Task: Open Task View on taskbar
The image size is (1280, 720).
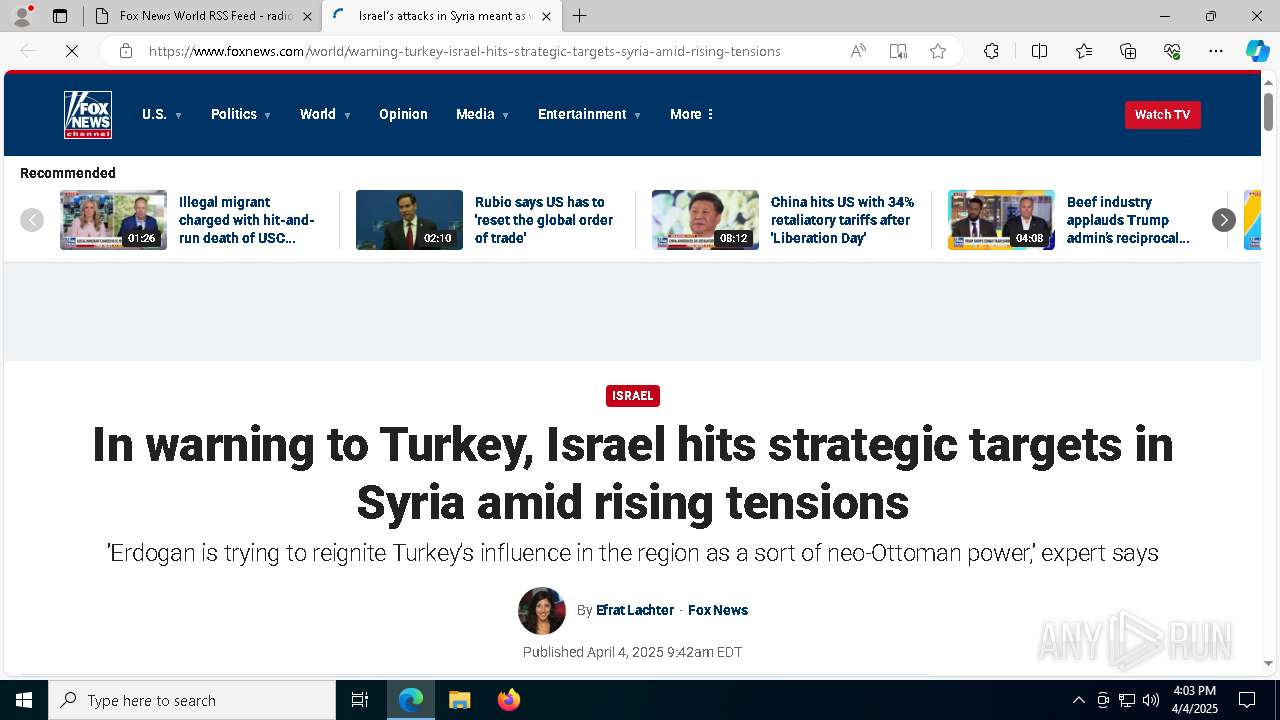Action: (x=360, y=700)
